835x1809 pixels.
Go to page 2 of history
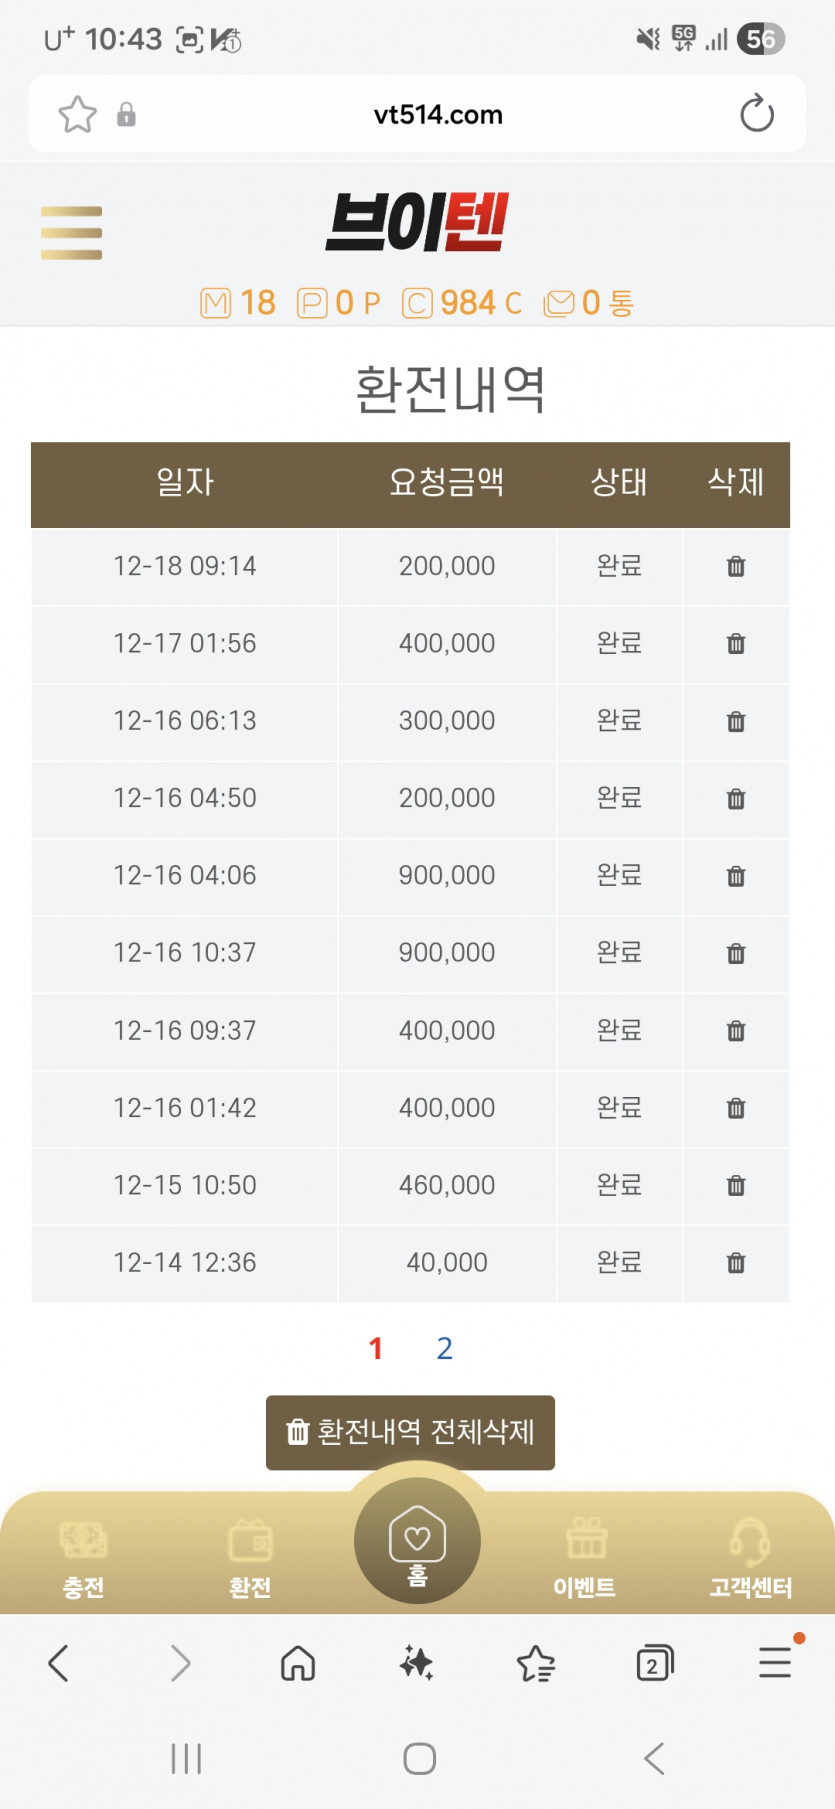tap(445, 1349)
